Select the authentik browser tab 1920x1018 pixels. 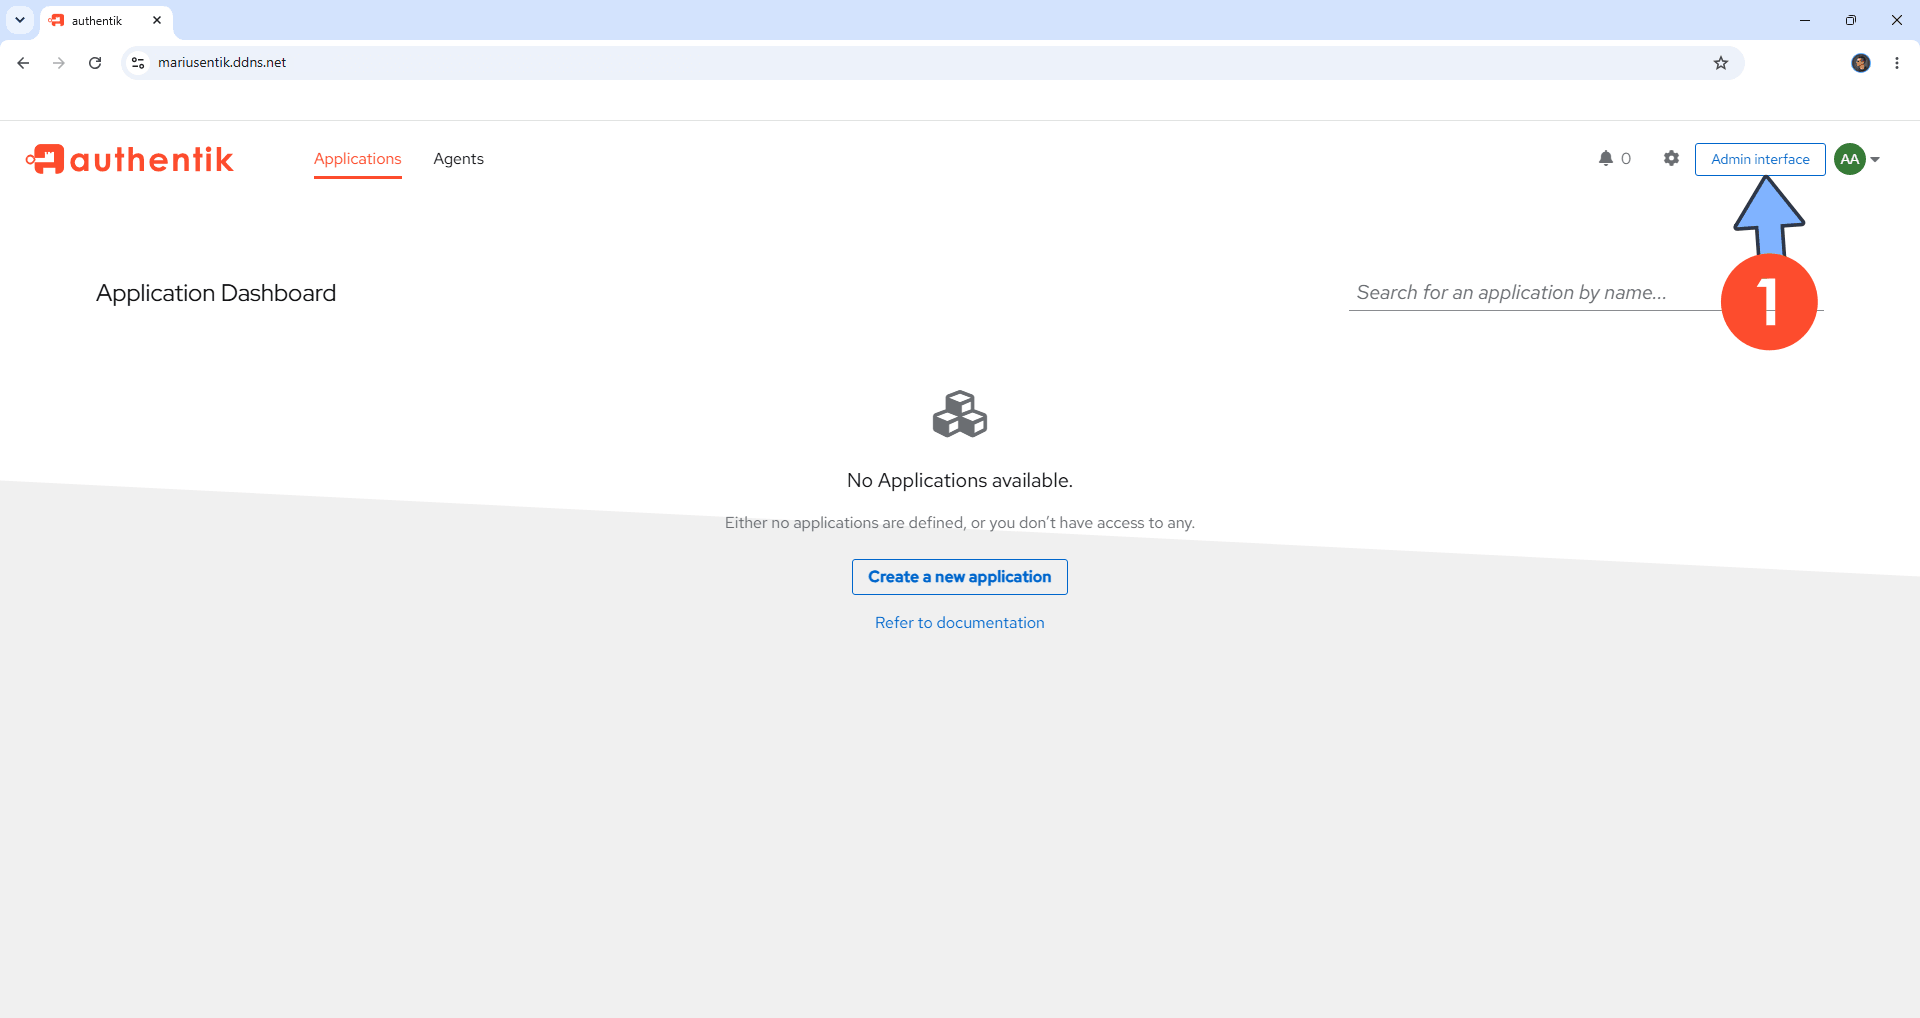106,20
